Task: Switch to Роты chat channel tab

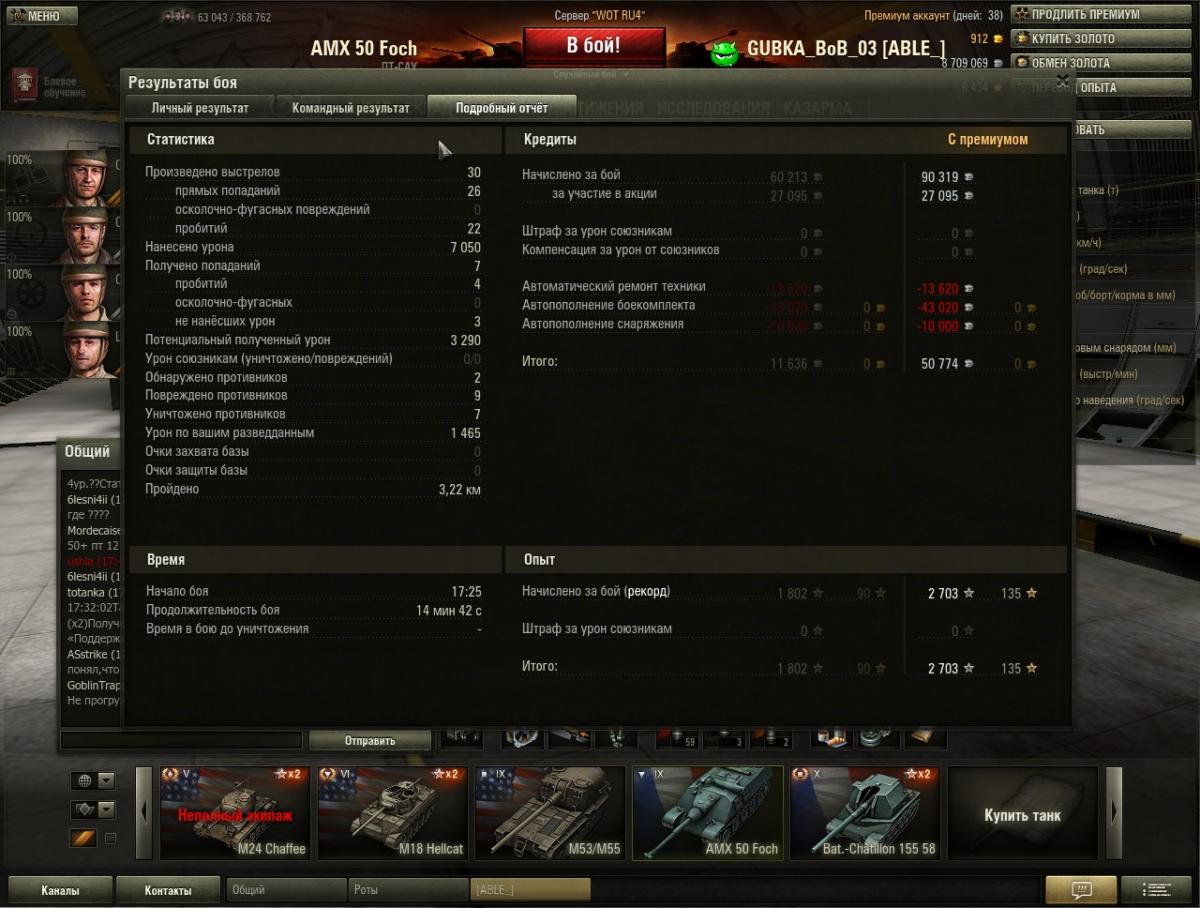Action: tap(408, 890)
